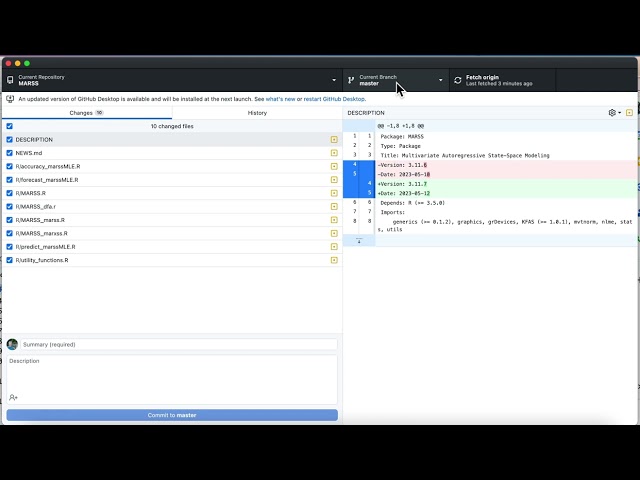Click modified icon for R/accuracy_marssMLE.R
640x480 pixels.
(x=334, y=167)
